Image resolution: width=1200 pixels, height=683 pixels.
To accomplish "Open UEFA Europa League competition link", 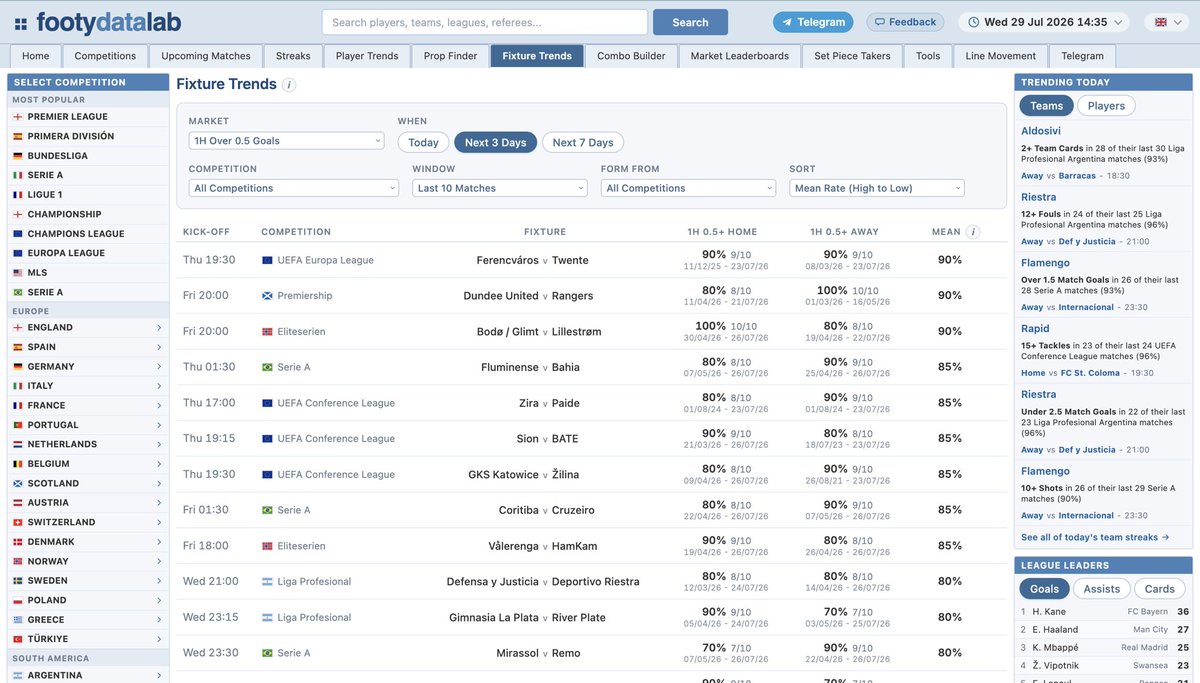I will click(x=325, y=260).
